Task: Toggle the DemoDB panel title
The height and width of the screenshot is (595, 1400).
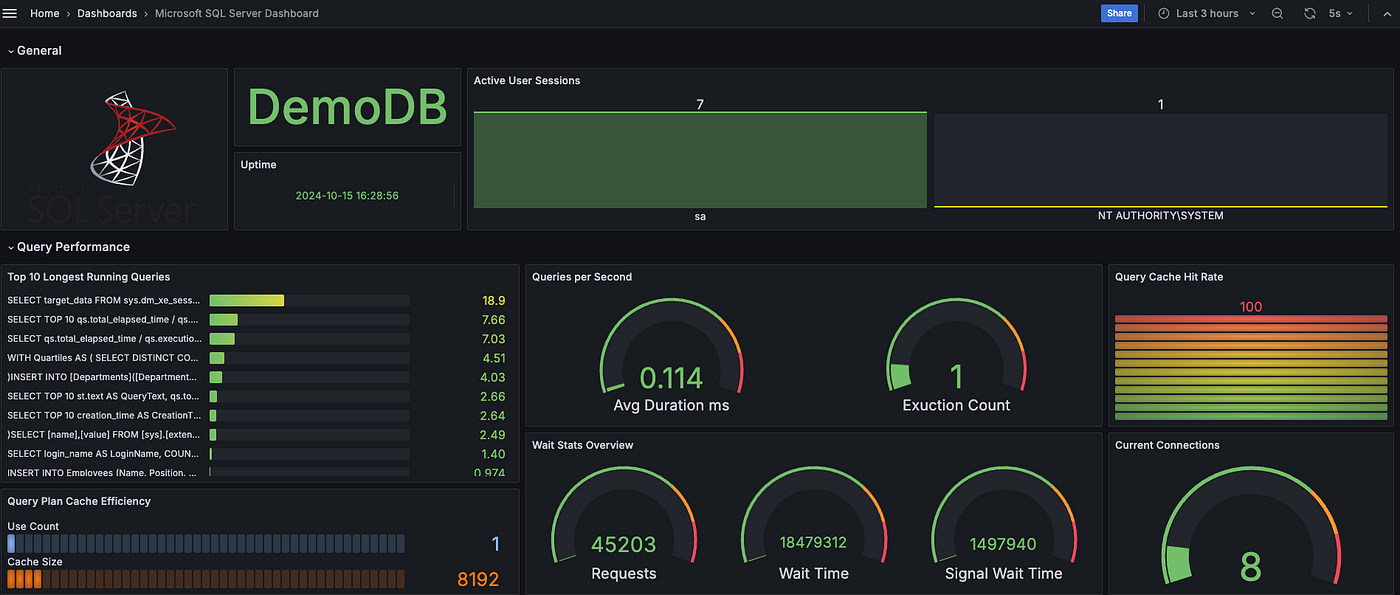Action: [x=347, y=107]
